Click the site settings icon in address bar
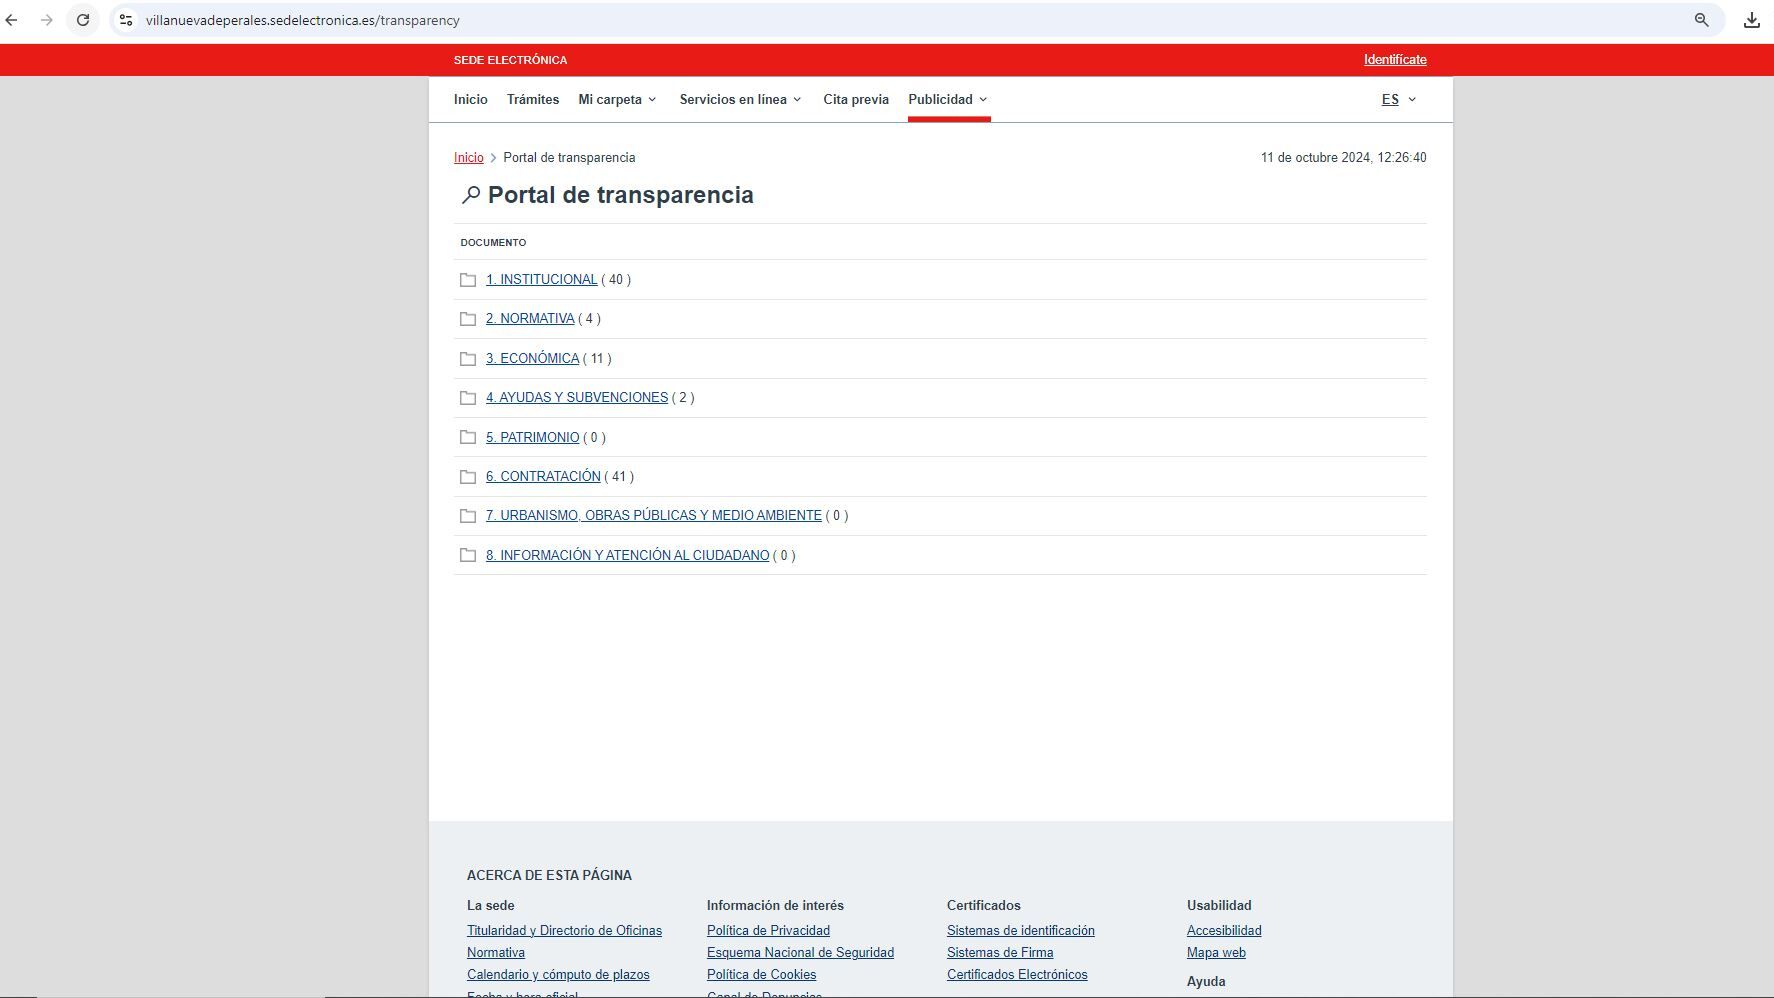Viewport: 1774px width, 998px height. coord(123,19)
